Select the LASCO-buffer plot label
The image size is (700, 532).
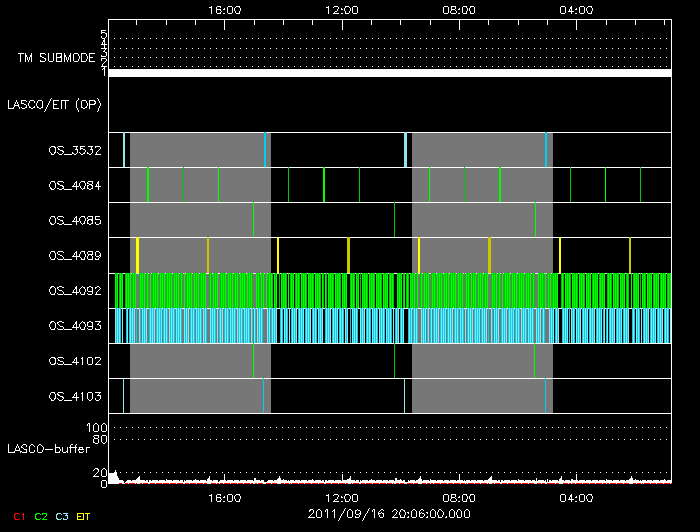[x=48, y=448]
